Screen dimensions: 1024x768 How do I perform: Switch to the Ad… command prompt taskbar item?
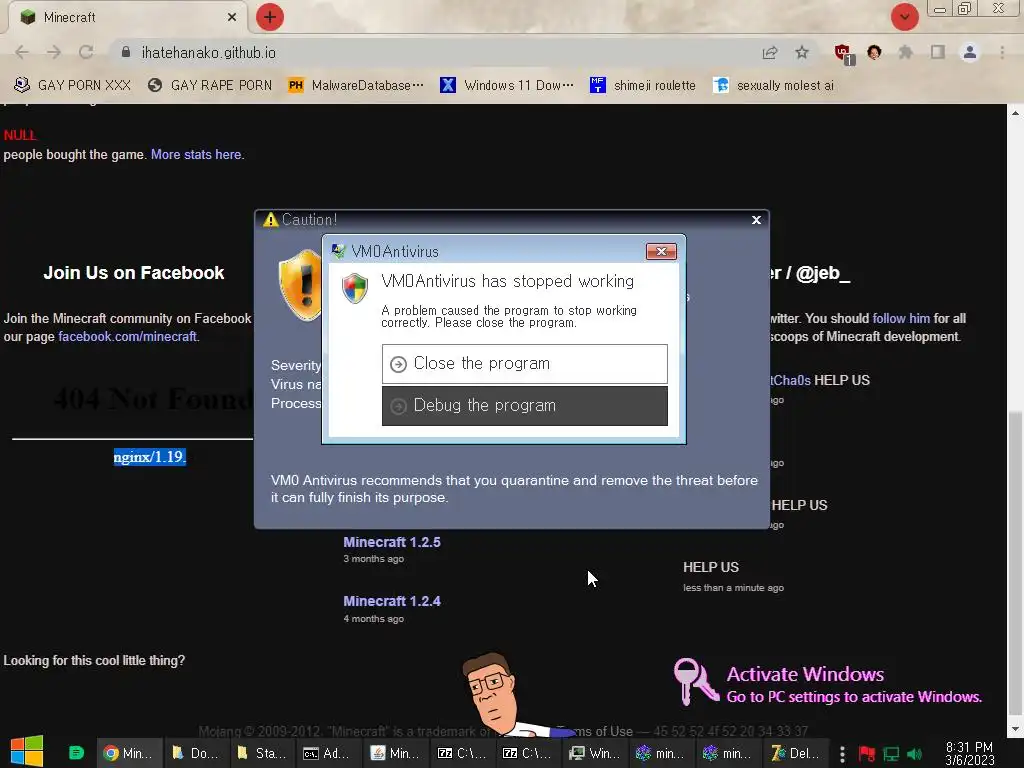tap(327, 753)
